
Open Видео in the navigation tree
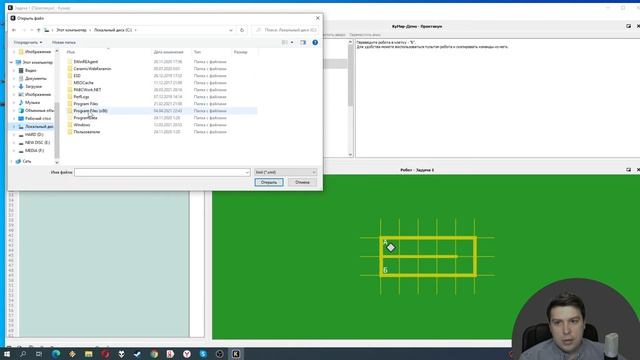(31, 71)
